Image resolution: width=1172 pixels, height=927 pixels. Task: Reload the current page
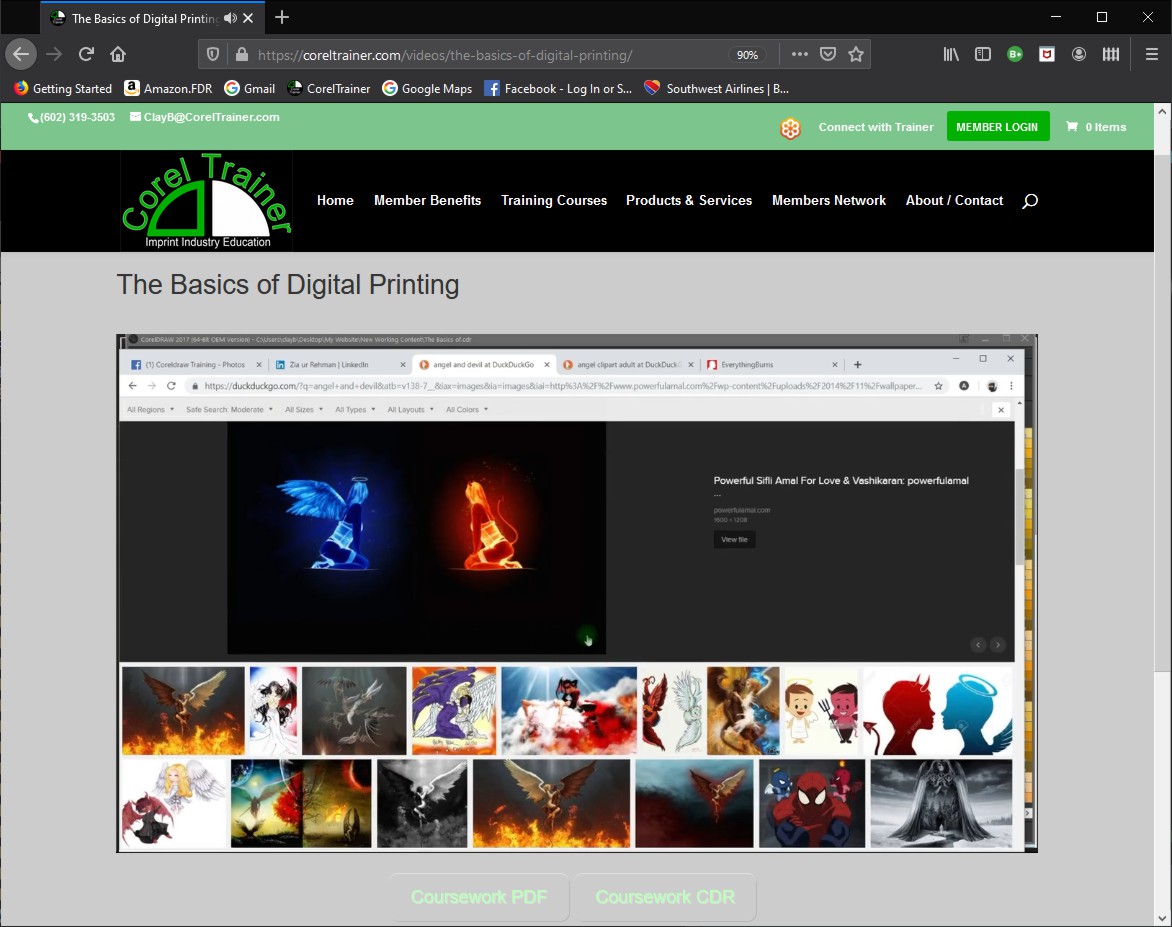pyautogui.click(x=86, y=54)
